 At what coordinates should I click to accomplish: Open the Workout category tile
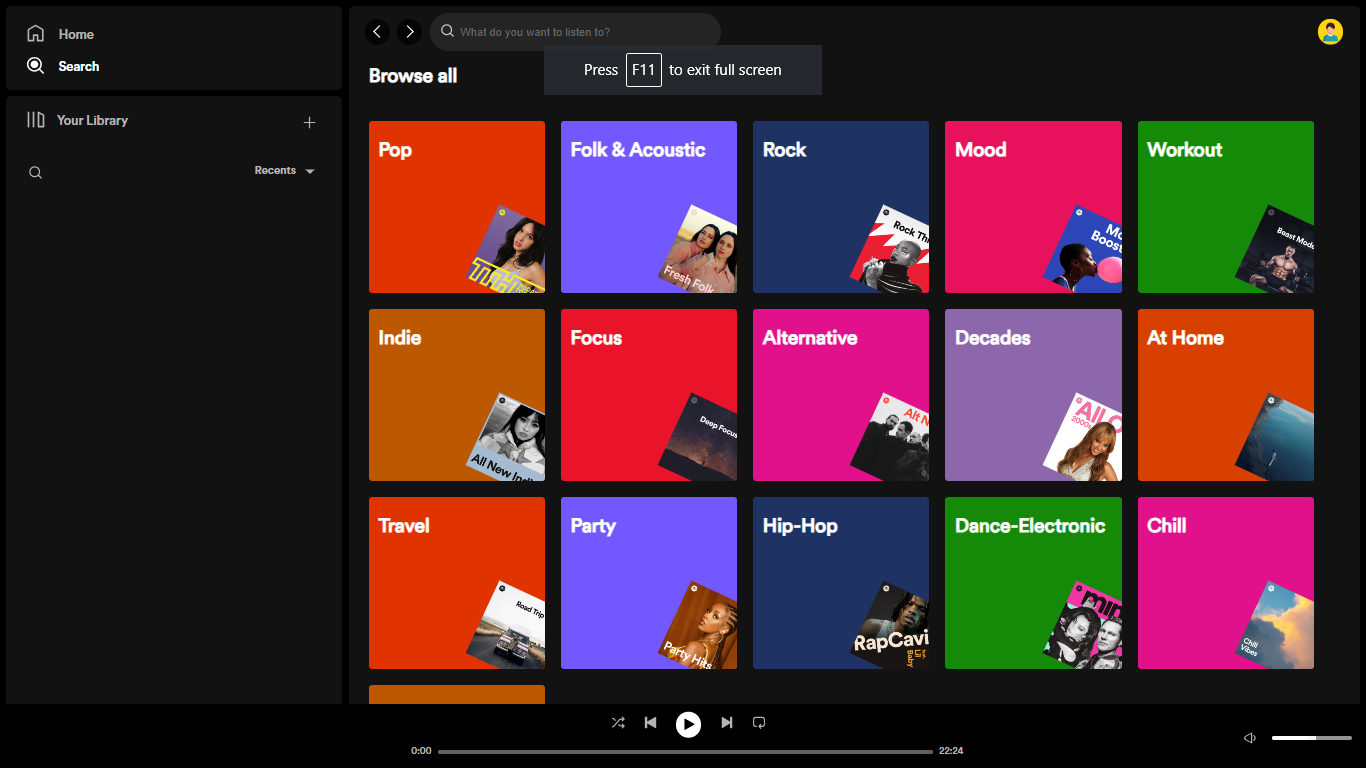click(x=1225, y=206)
